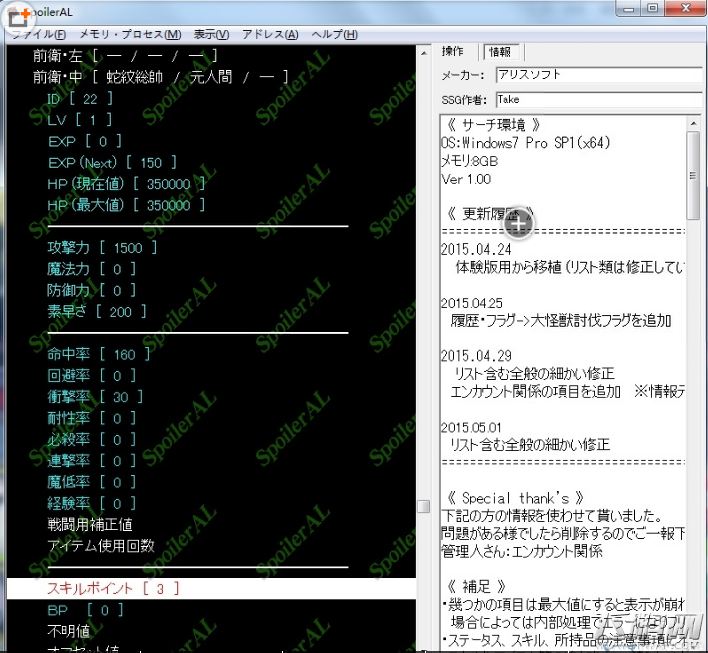The image size is (708, 653).
Task: Select the HP (現在値) entry
Action: (126, 184)
